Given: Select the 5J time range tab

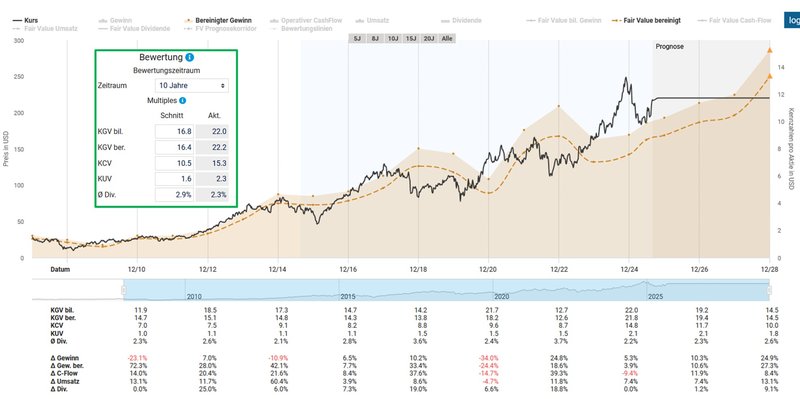Looking at the screenshot, I should (x=358, y=39).
